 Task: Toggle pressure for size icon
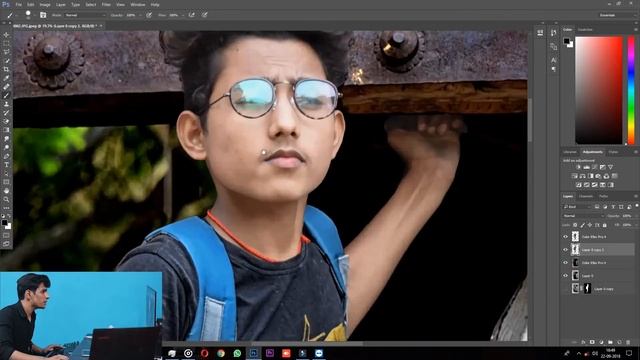204,15
